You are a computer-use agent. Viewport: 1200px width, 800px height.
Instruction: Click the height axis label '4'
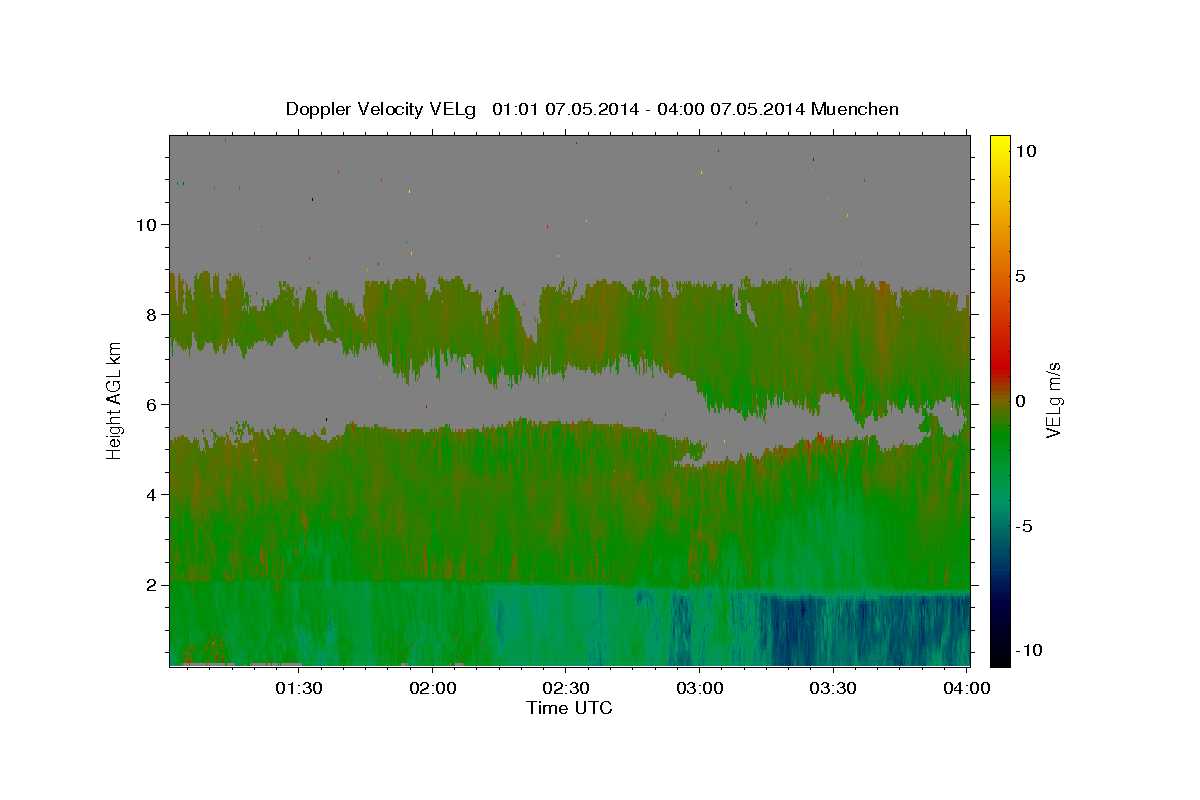152,494
